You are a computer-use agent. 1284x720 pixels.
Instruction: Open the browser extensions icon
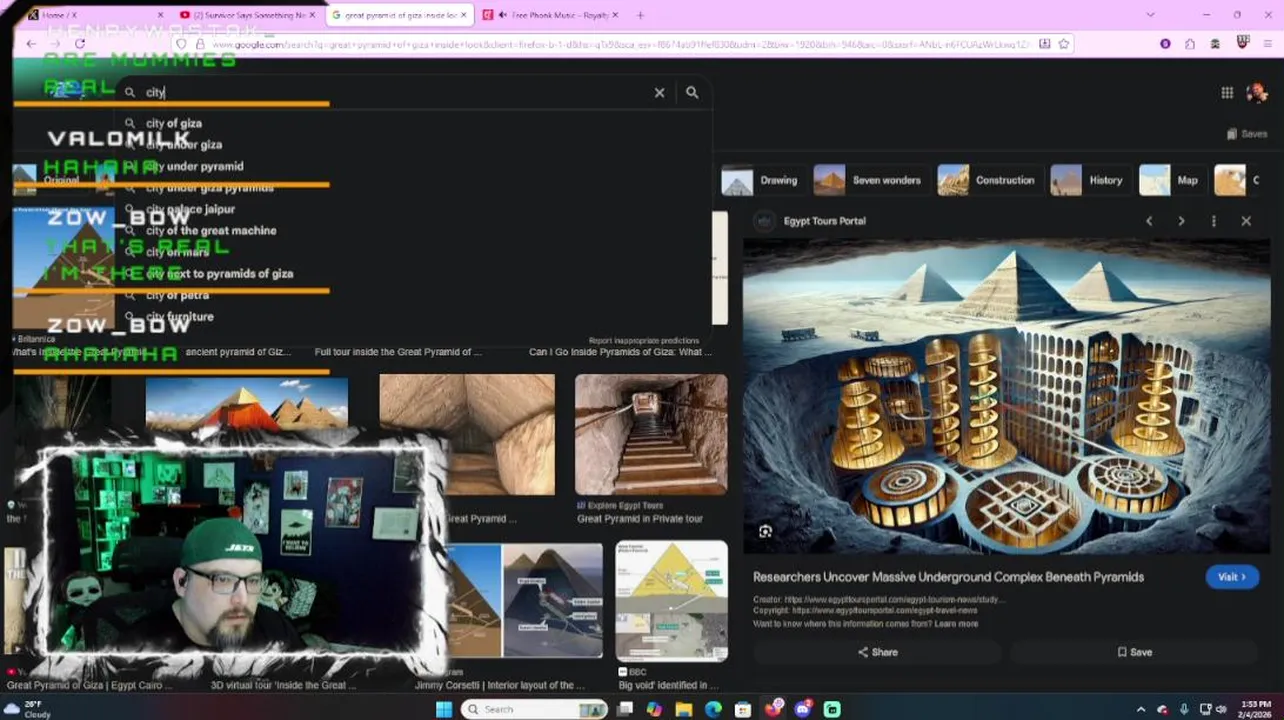click(1190, 44)
